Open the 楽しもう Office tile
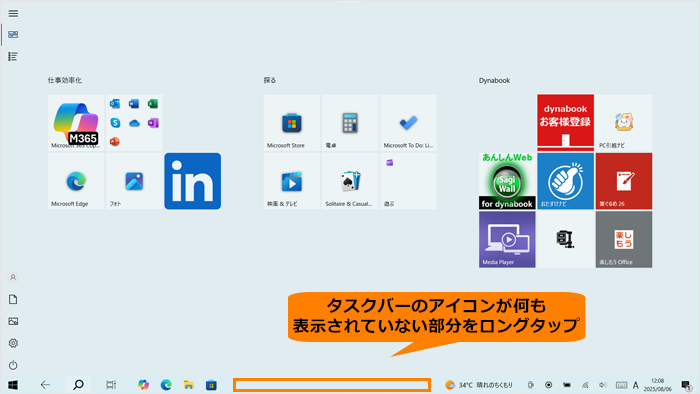The image size is (700, 394). coord(624,240)
